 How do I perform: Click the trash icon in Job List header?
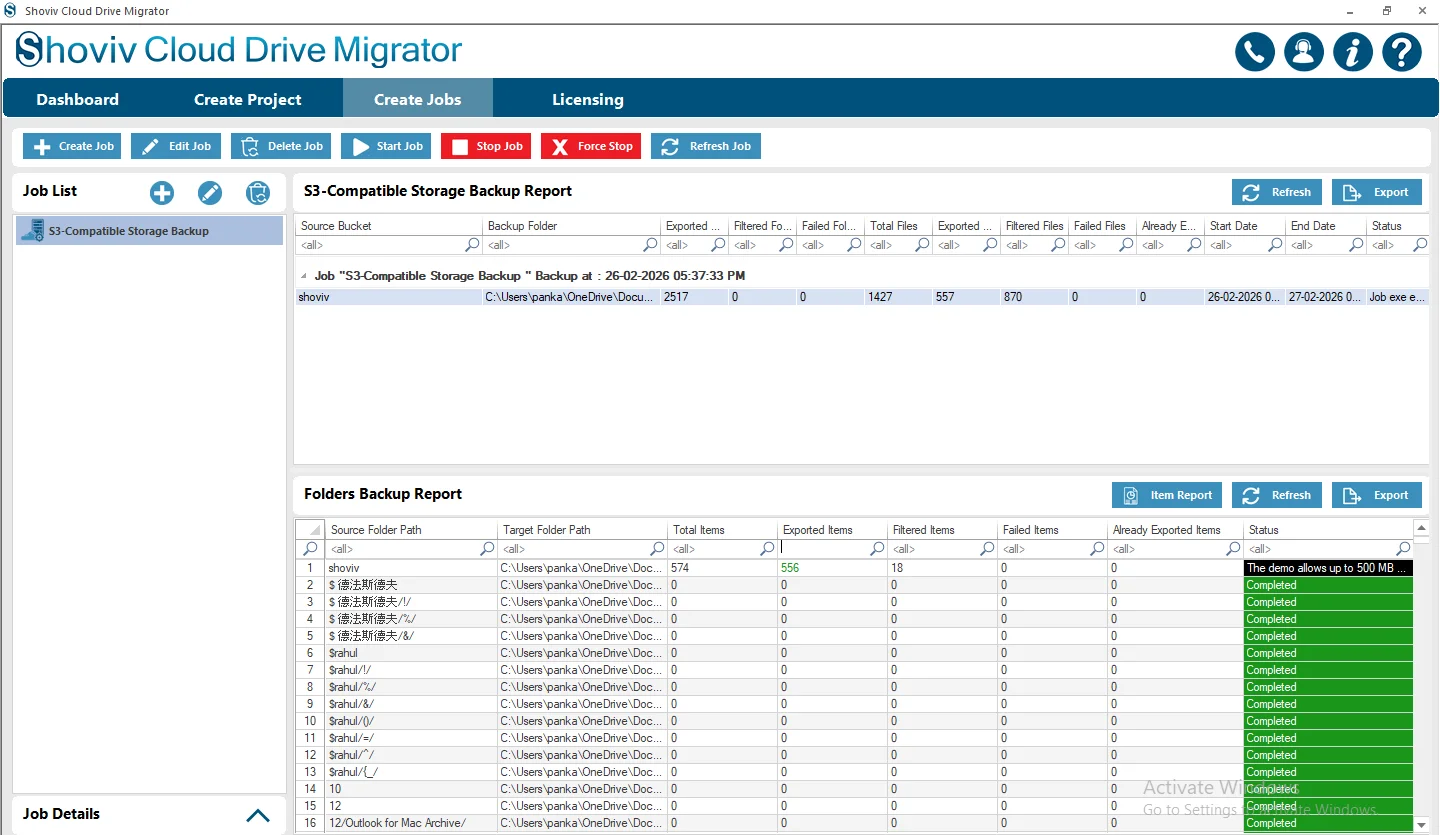[x=258, y=193]
